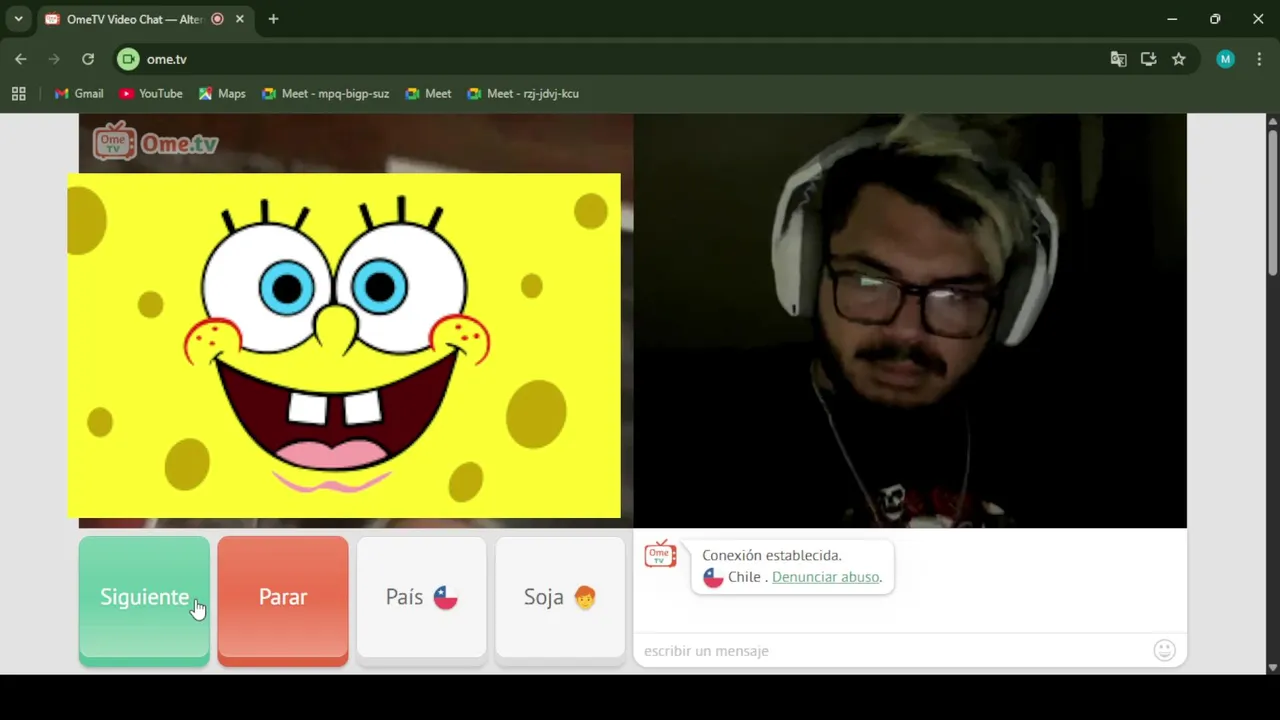Viewport: 1280px width, 720px height.
Task: Click the Siguiente button
Action: tap(144, 601)
